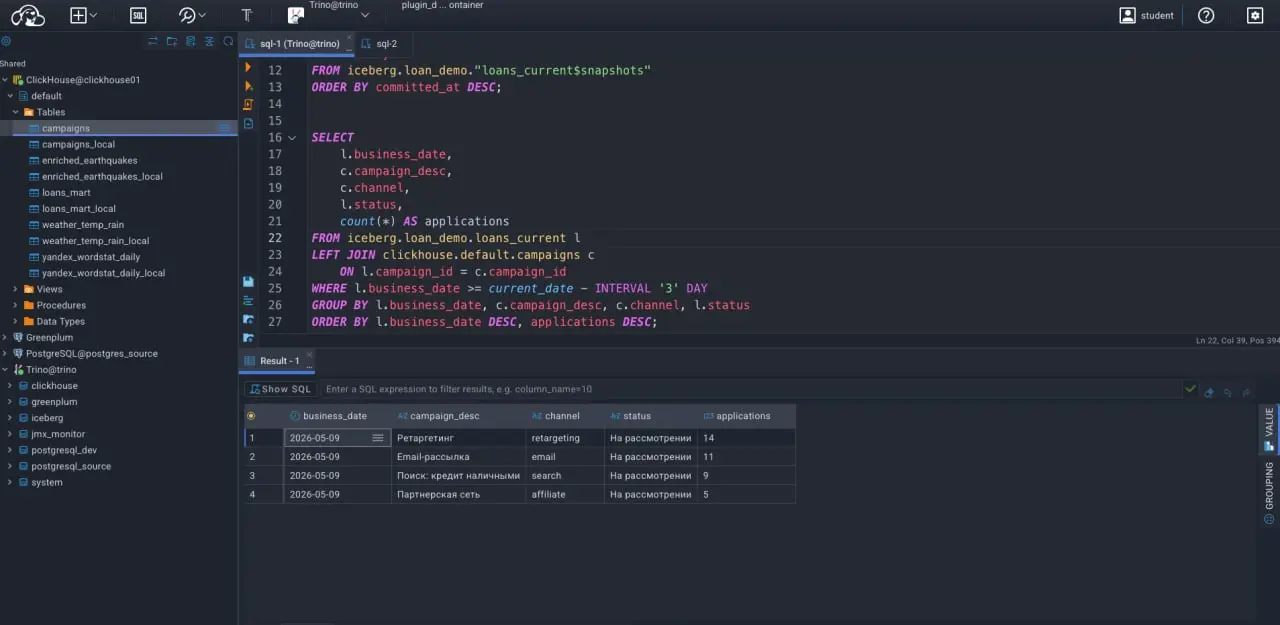The width and height of the screenshot is (1280, 625).
Task: Open the tools wrench dropdown
Action: pos(192,15)
